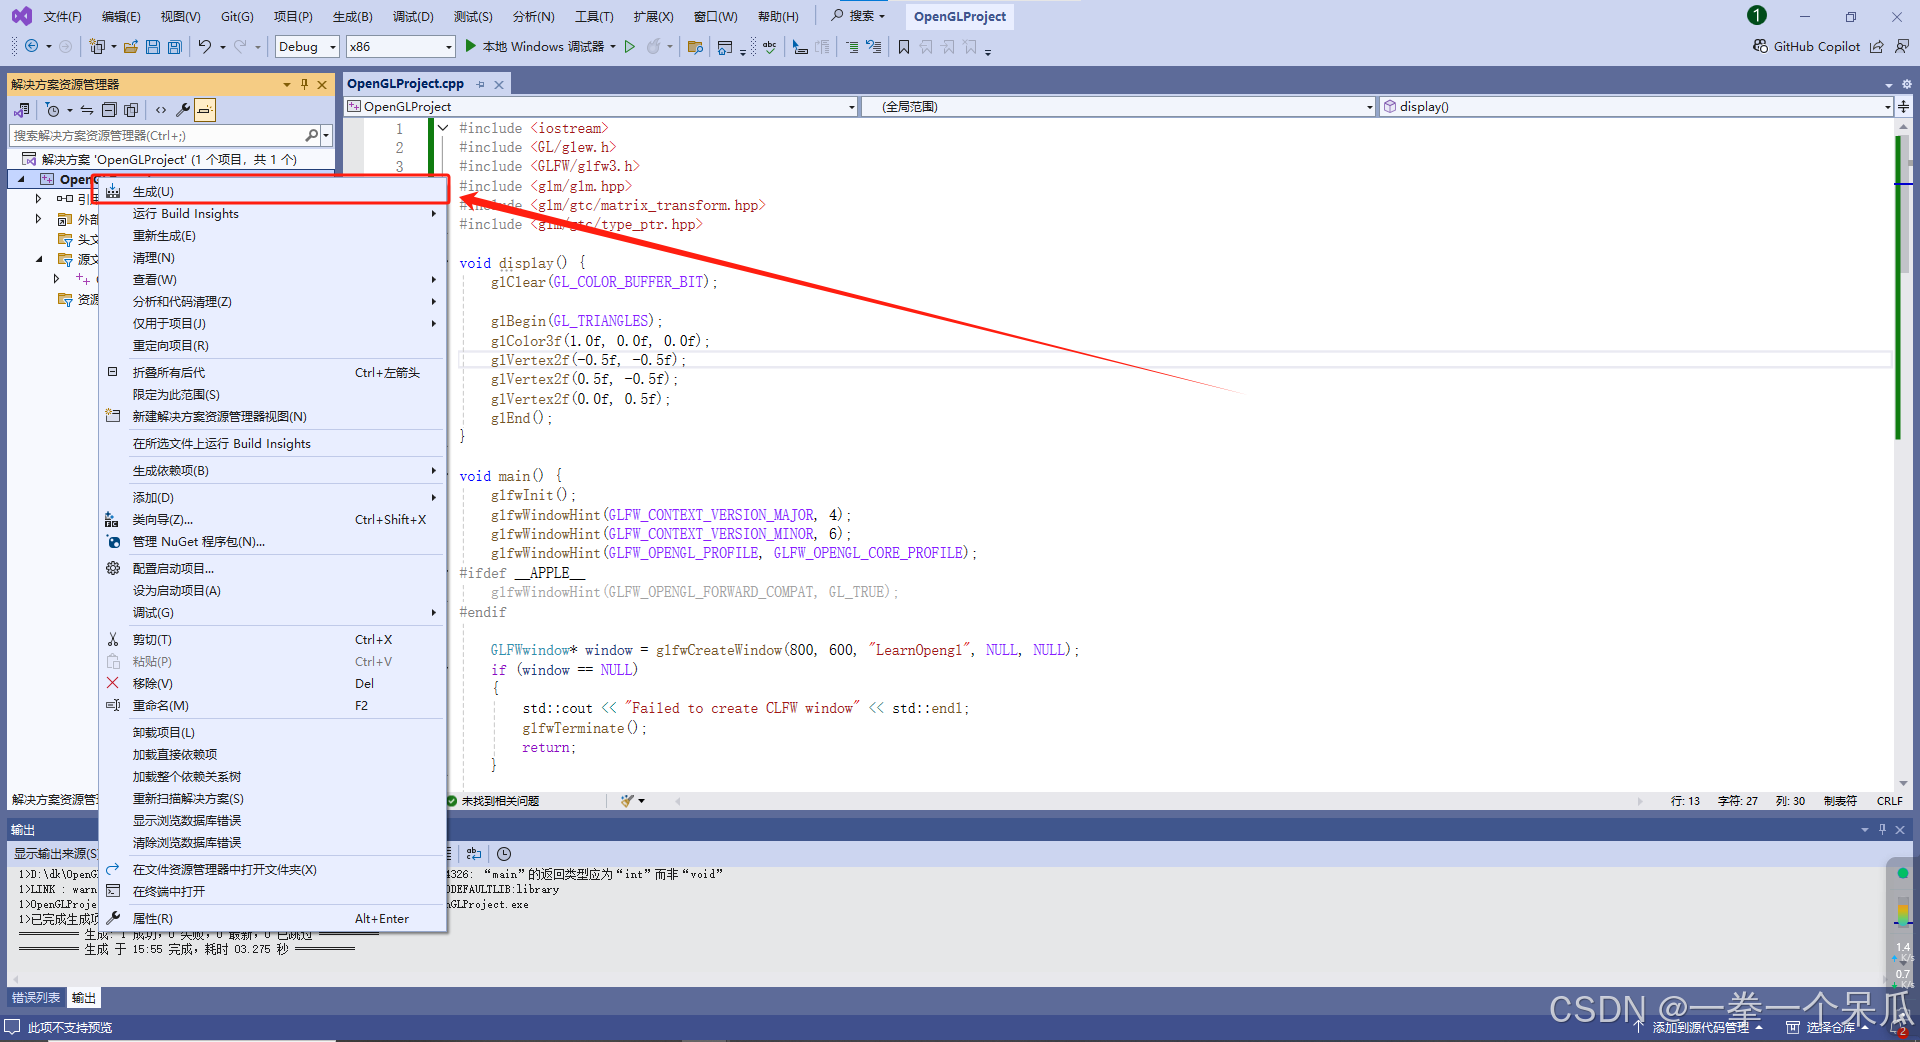This screenshot has width=1920, height=1042.
Task: Comment out lines using toolbar icon
Action: click(x=853, y=47)
